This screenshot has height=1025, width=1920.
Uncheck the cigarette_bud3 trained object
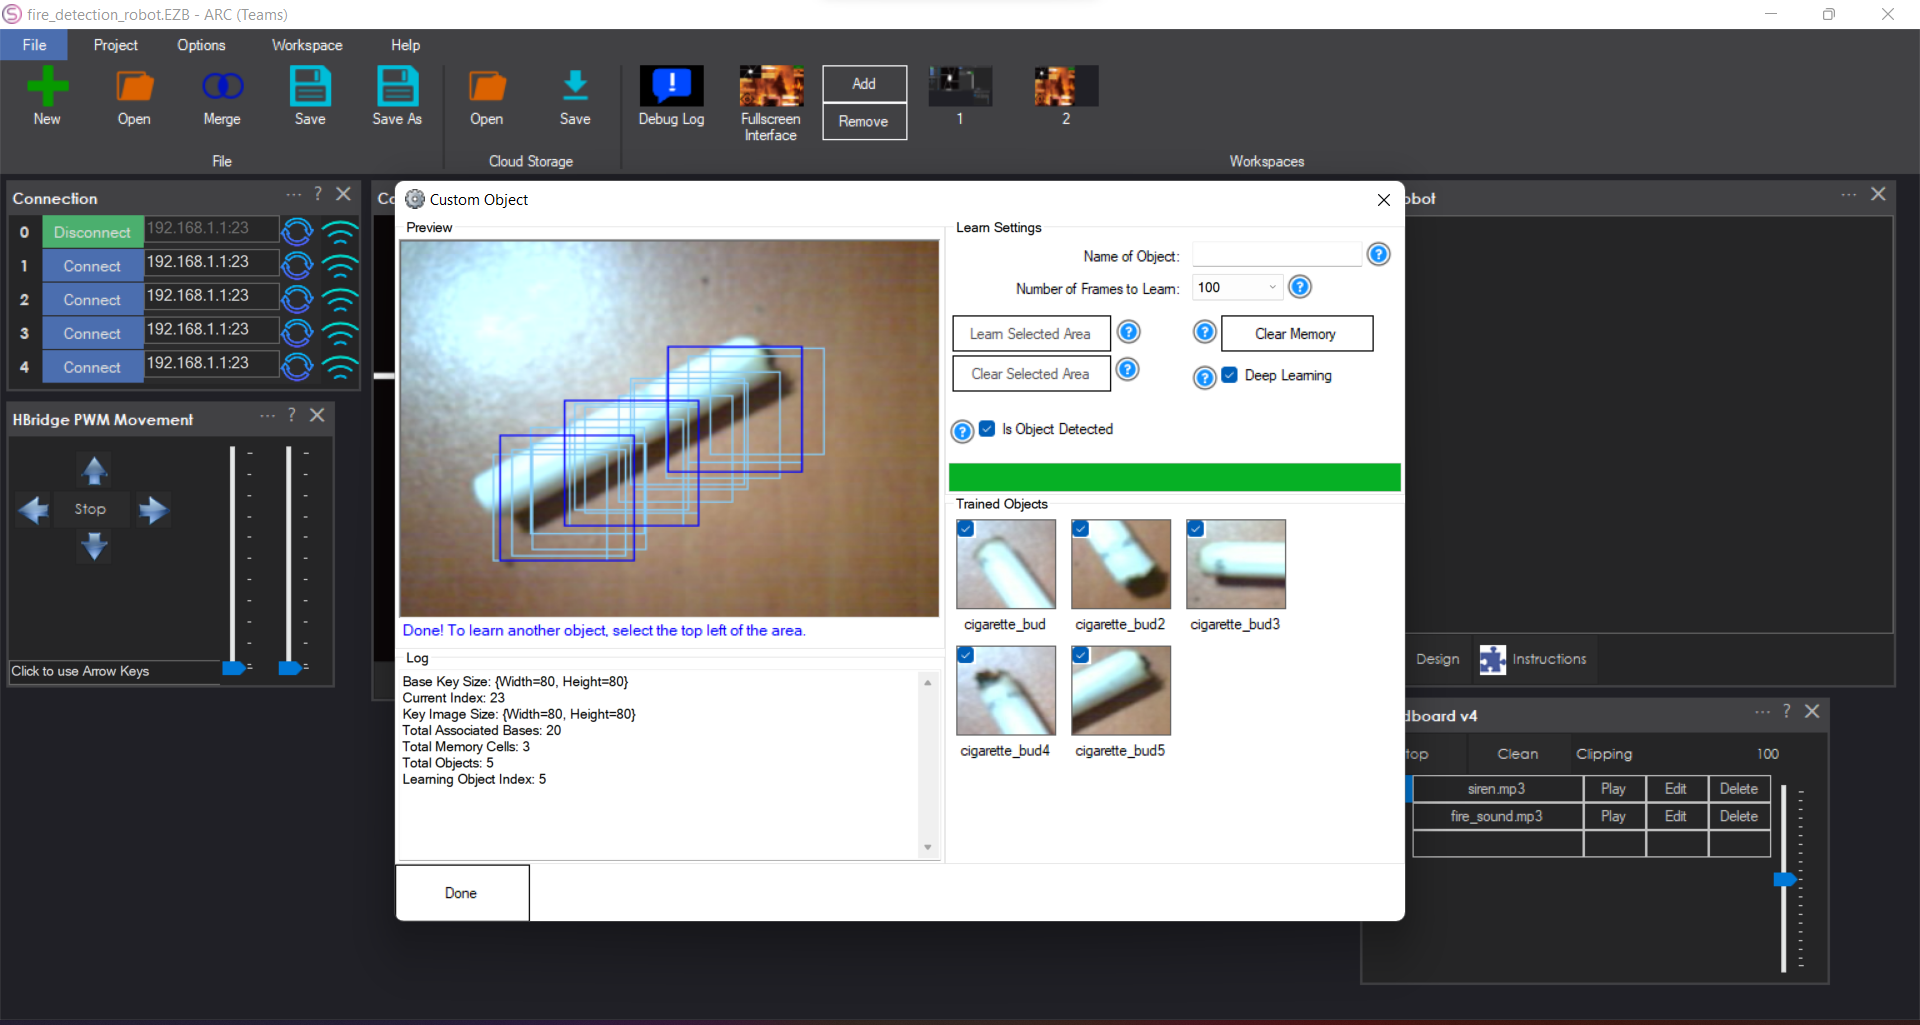[x=1196, y=528]
